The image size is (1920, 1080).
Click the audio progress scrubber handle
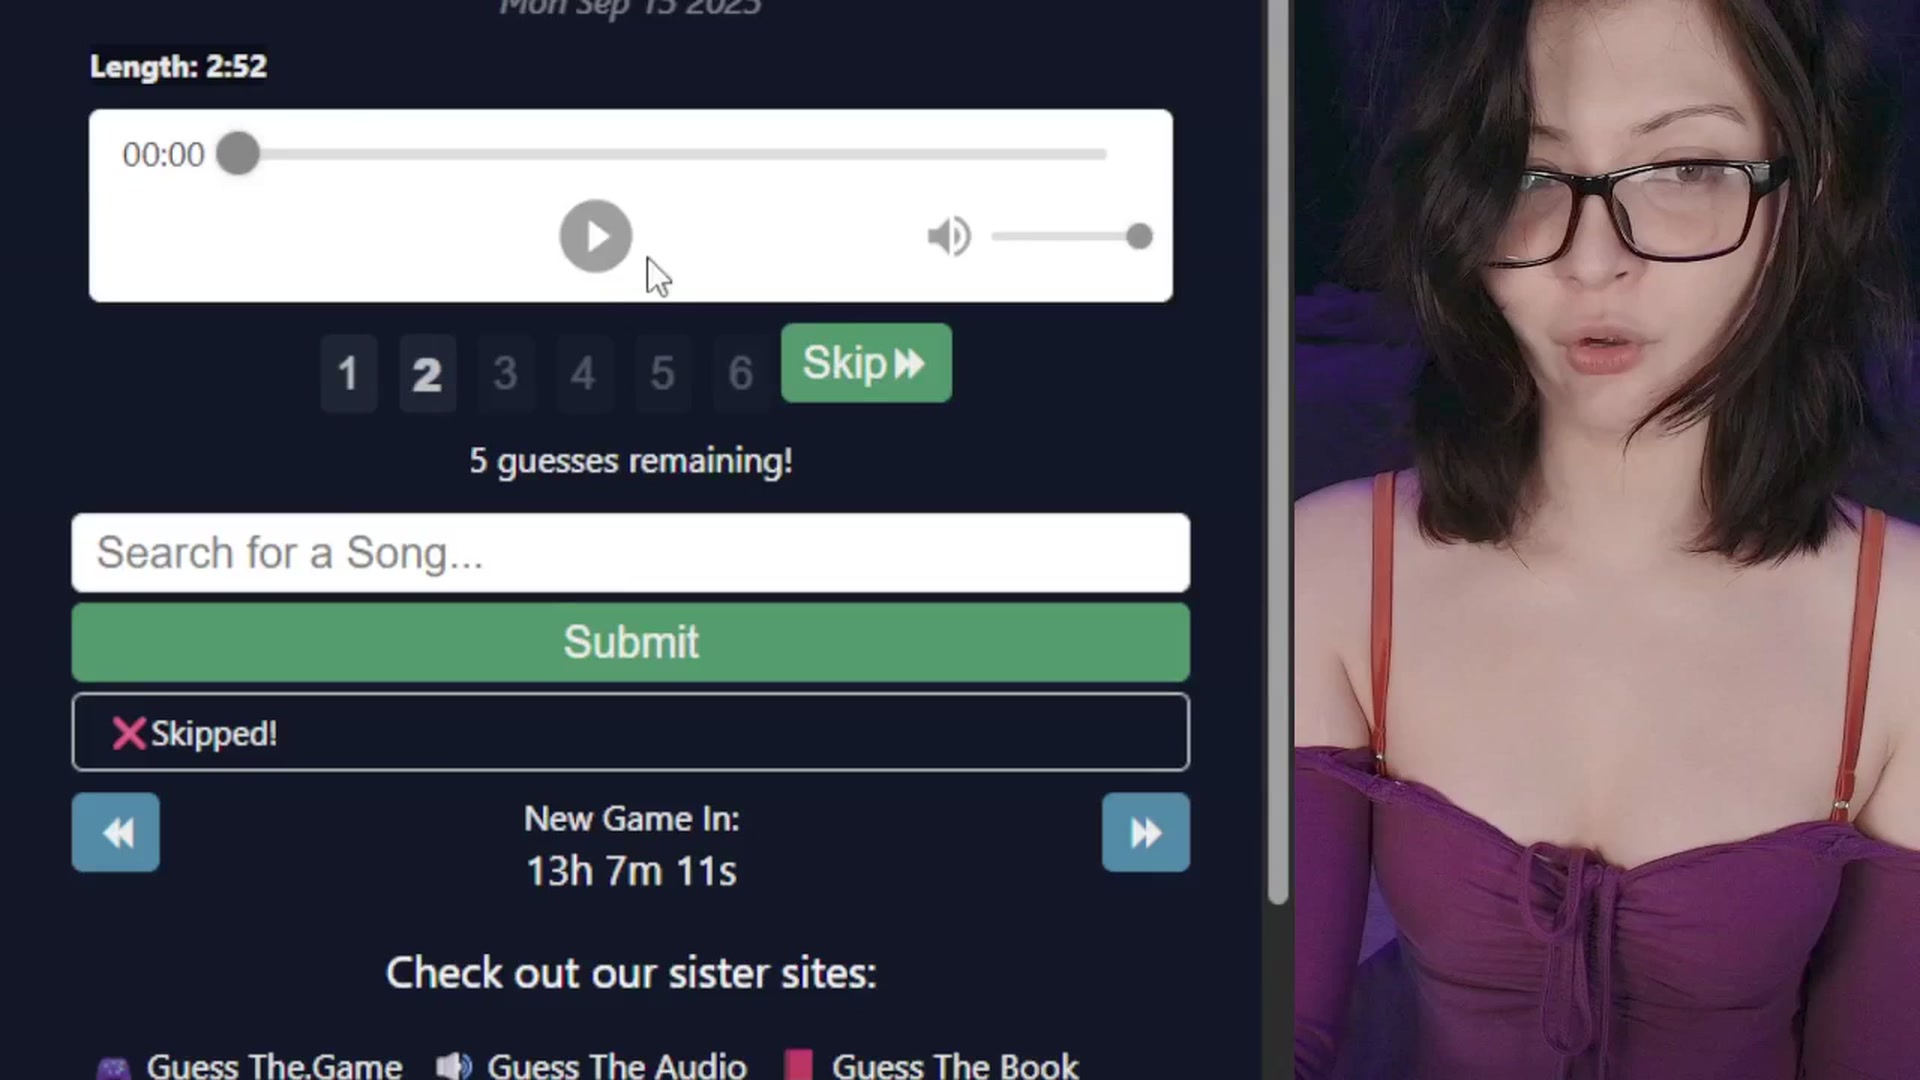(238, 153)
